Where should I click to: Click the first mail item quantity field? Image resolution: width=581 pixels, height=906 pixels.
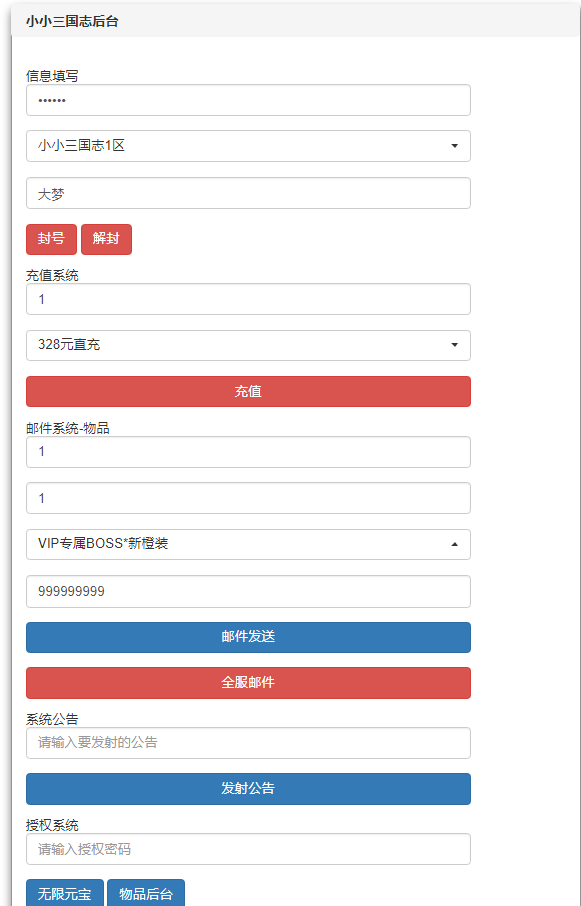pyautogui.click(x=247, y=451)
